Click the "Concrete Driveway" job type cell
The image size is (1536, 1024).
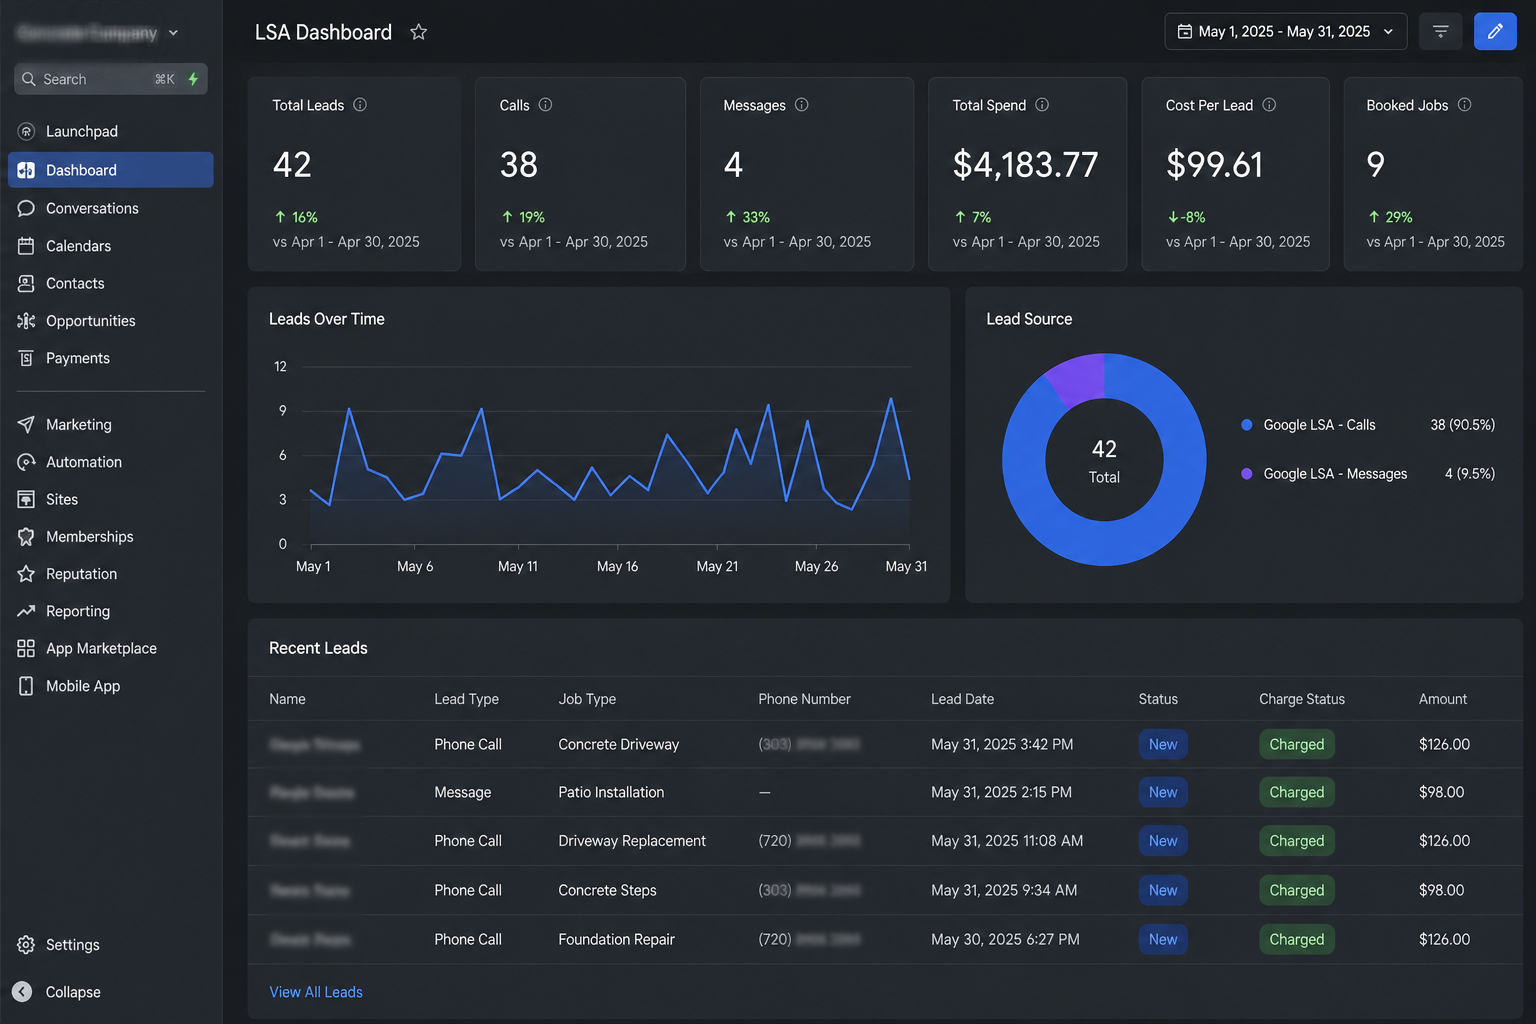[x=619, y=744]
